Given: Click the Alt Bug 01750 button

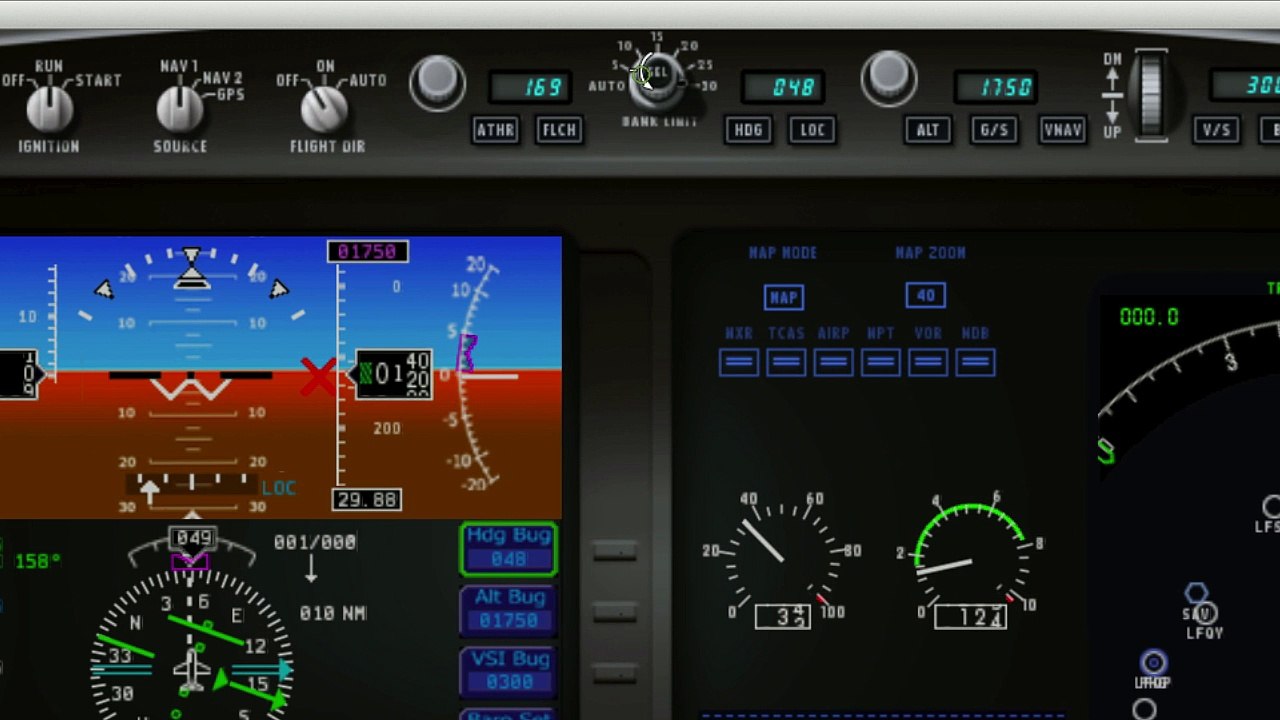Looking at the screenshot, I should 508,611.
